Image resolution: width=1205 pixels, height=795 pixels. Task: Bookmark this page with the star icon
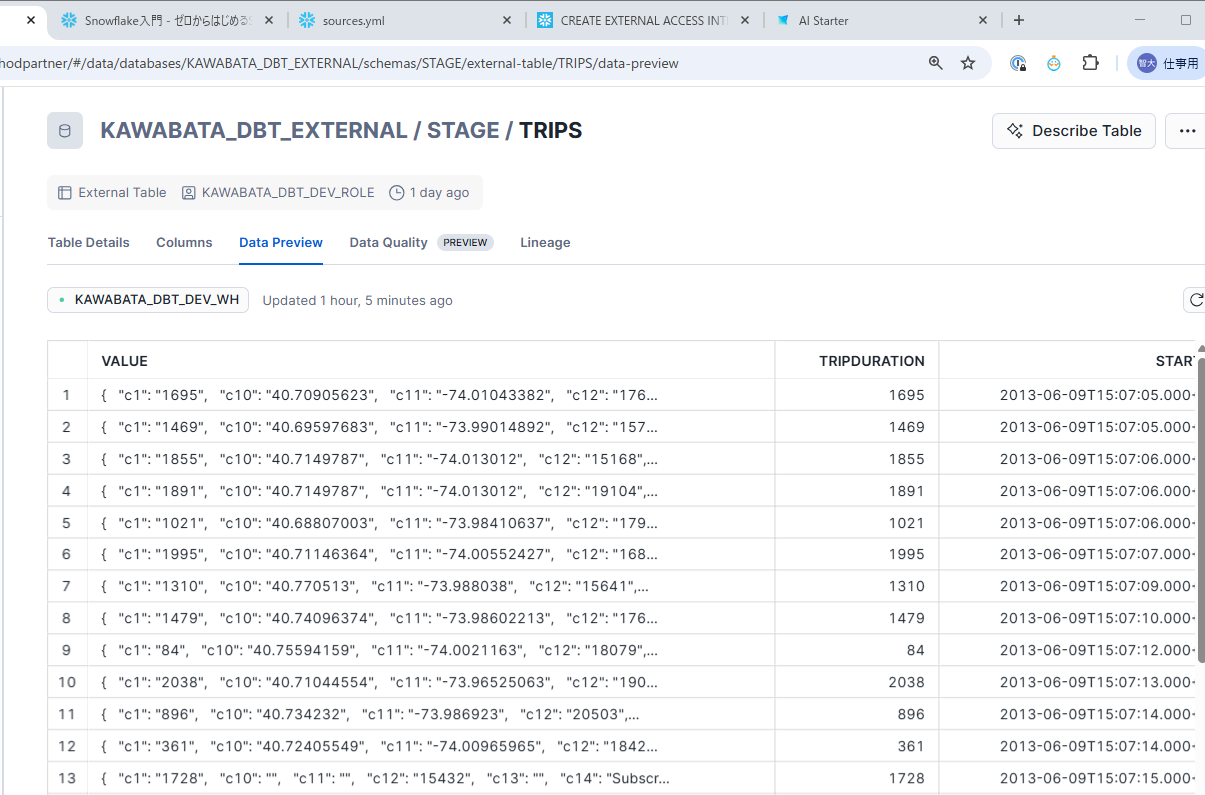tap(968, 63)
